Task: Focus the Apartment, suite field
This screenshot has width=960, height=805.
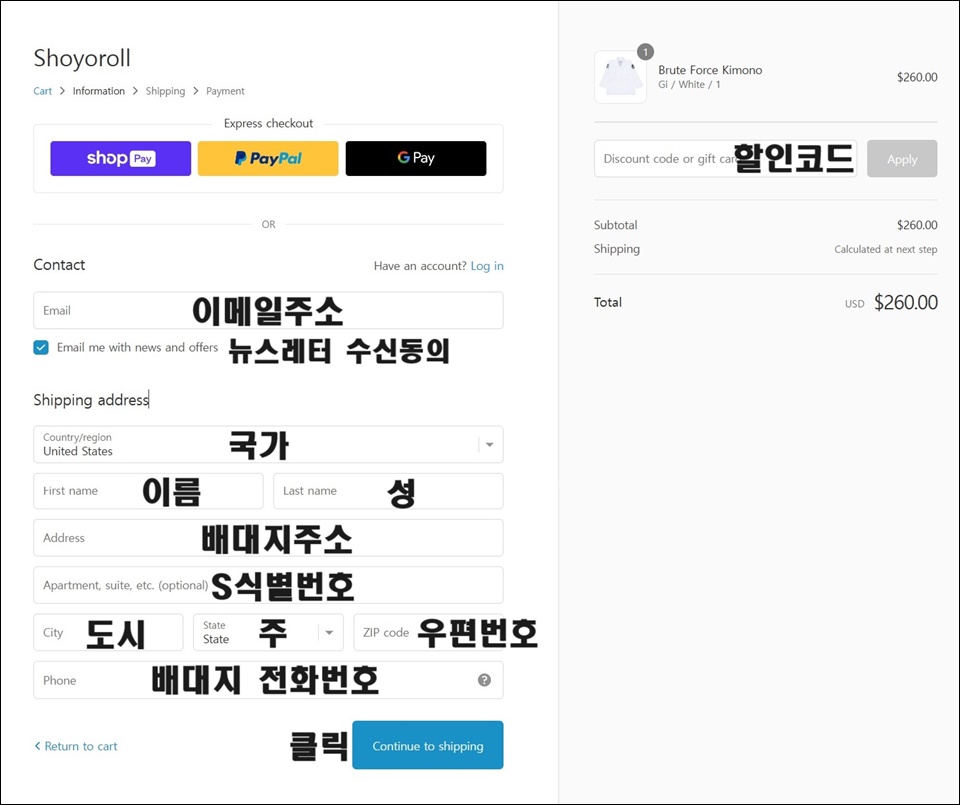Action: click(x=268, y=585)
